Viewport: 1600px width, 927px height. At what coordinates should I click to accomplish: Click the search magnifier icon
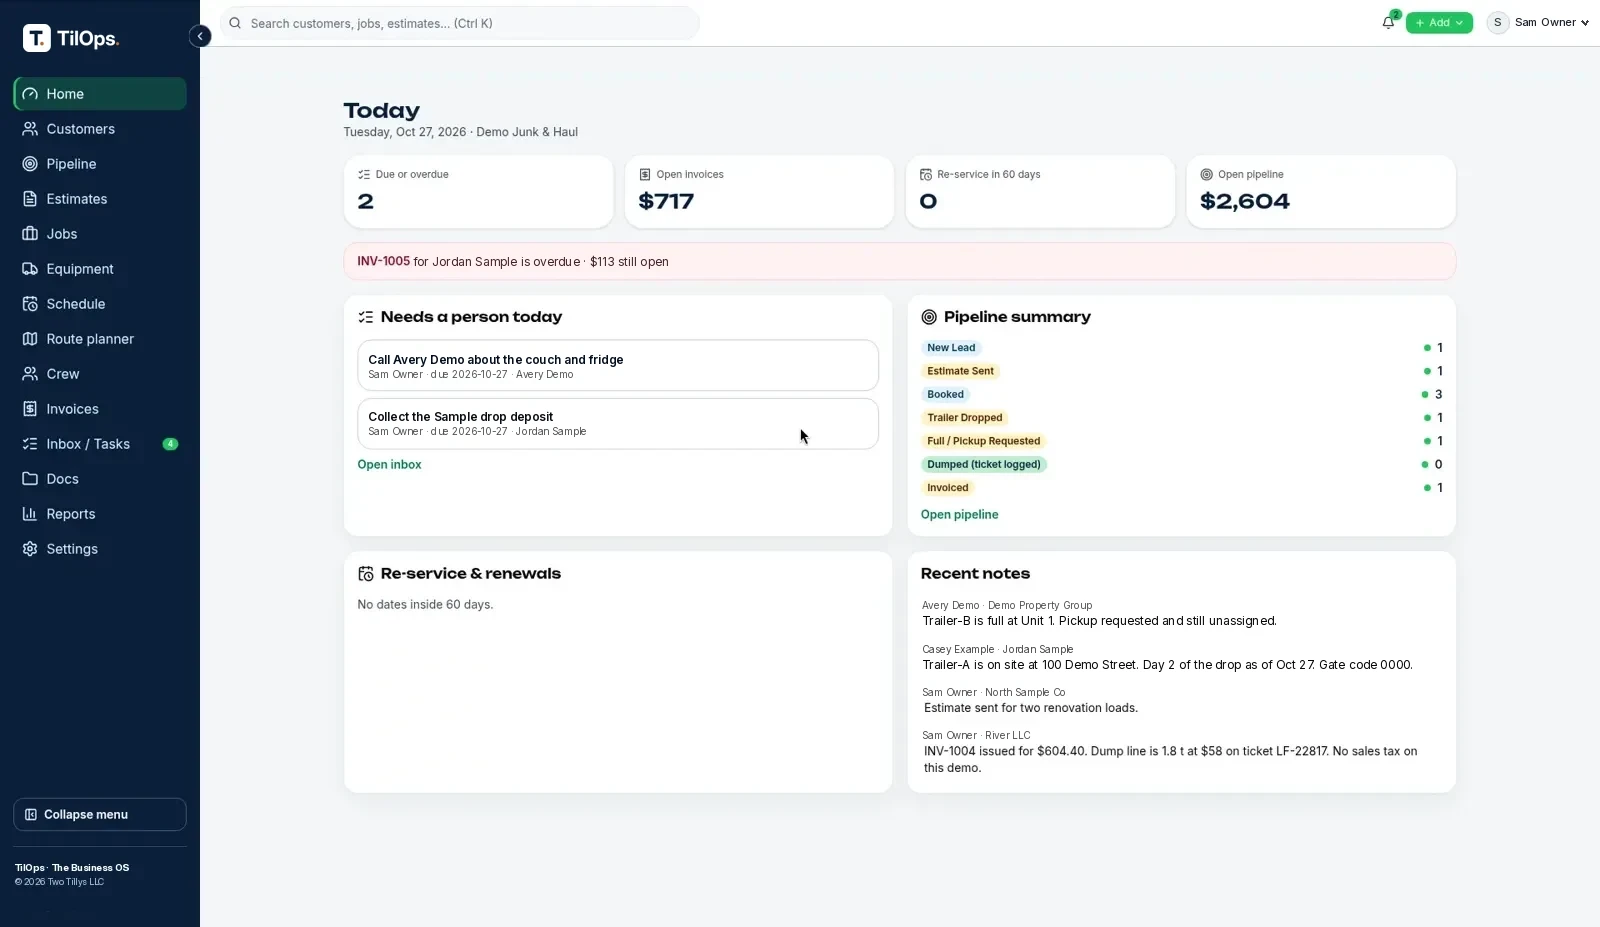point(235,23)
